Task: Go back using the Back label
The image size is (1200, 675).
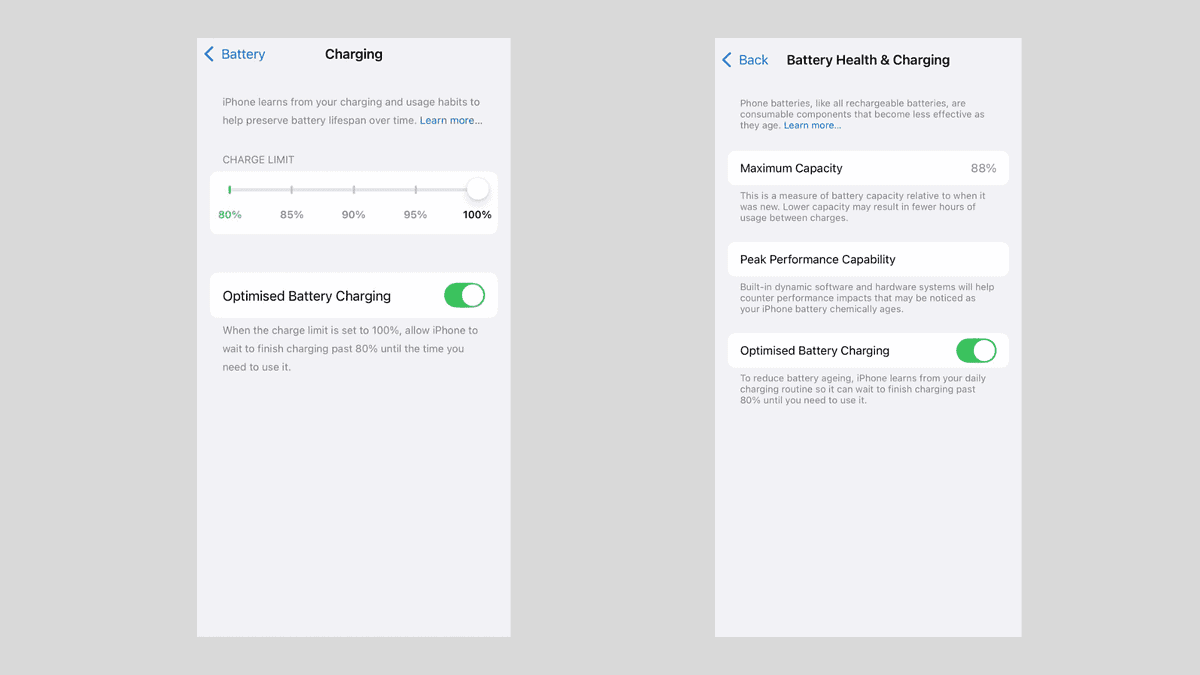Action: pos(752,60)
